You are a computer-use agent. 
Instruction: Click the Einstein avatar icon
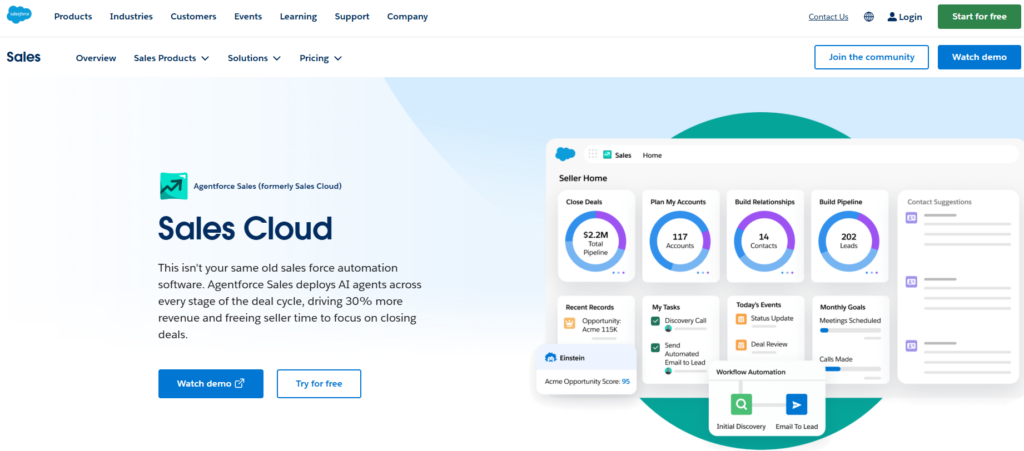click(x=551, y=358)
